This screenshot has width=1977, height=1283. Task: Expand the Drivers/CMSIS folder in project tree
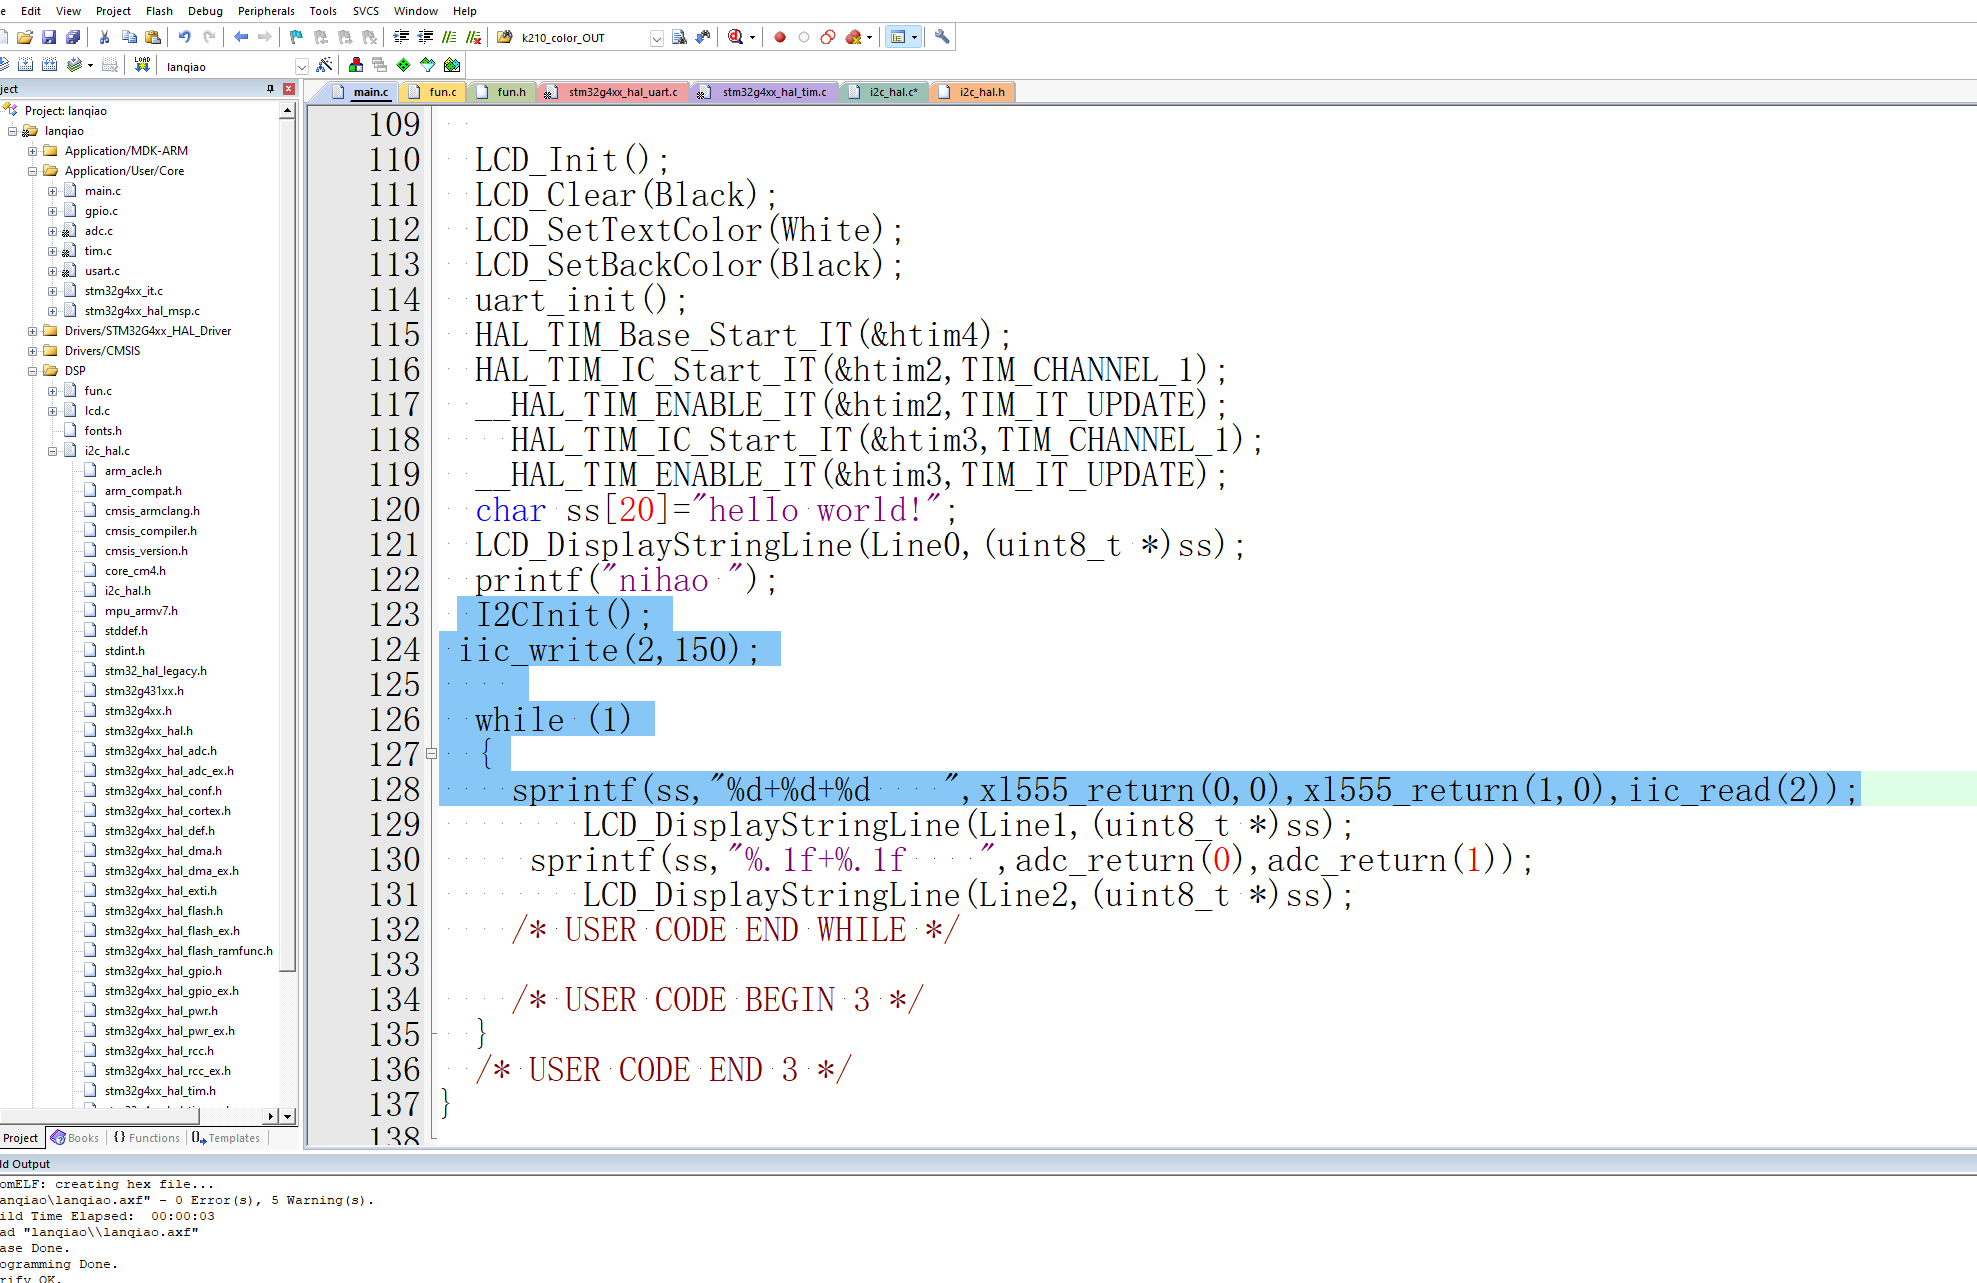click(x=32, y=351)
